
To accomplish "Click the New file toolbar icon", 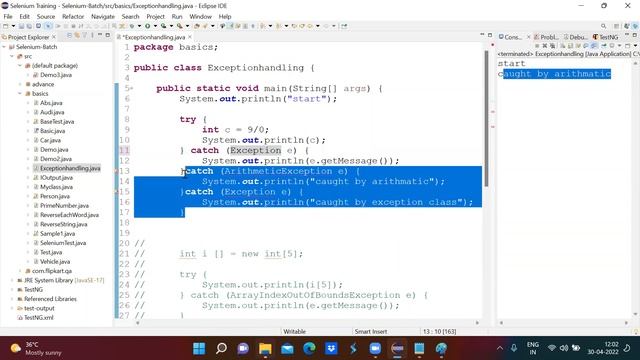I will (x=5, y=26).
